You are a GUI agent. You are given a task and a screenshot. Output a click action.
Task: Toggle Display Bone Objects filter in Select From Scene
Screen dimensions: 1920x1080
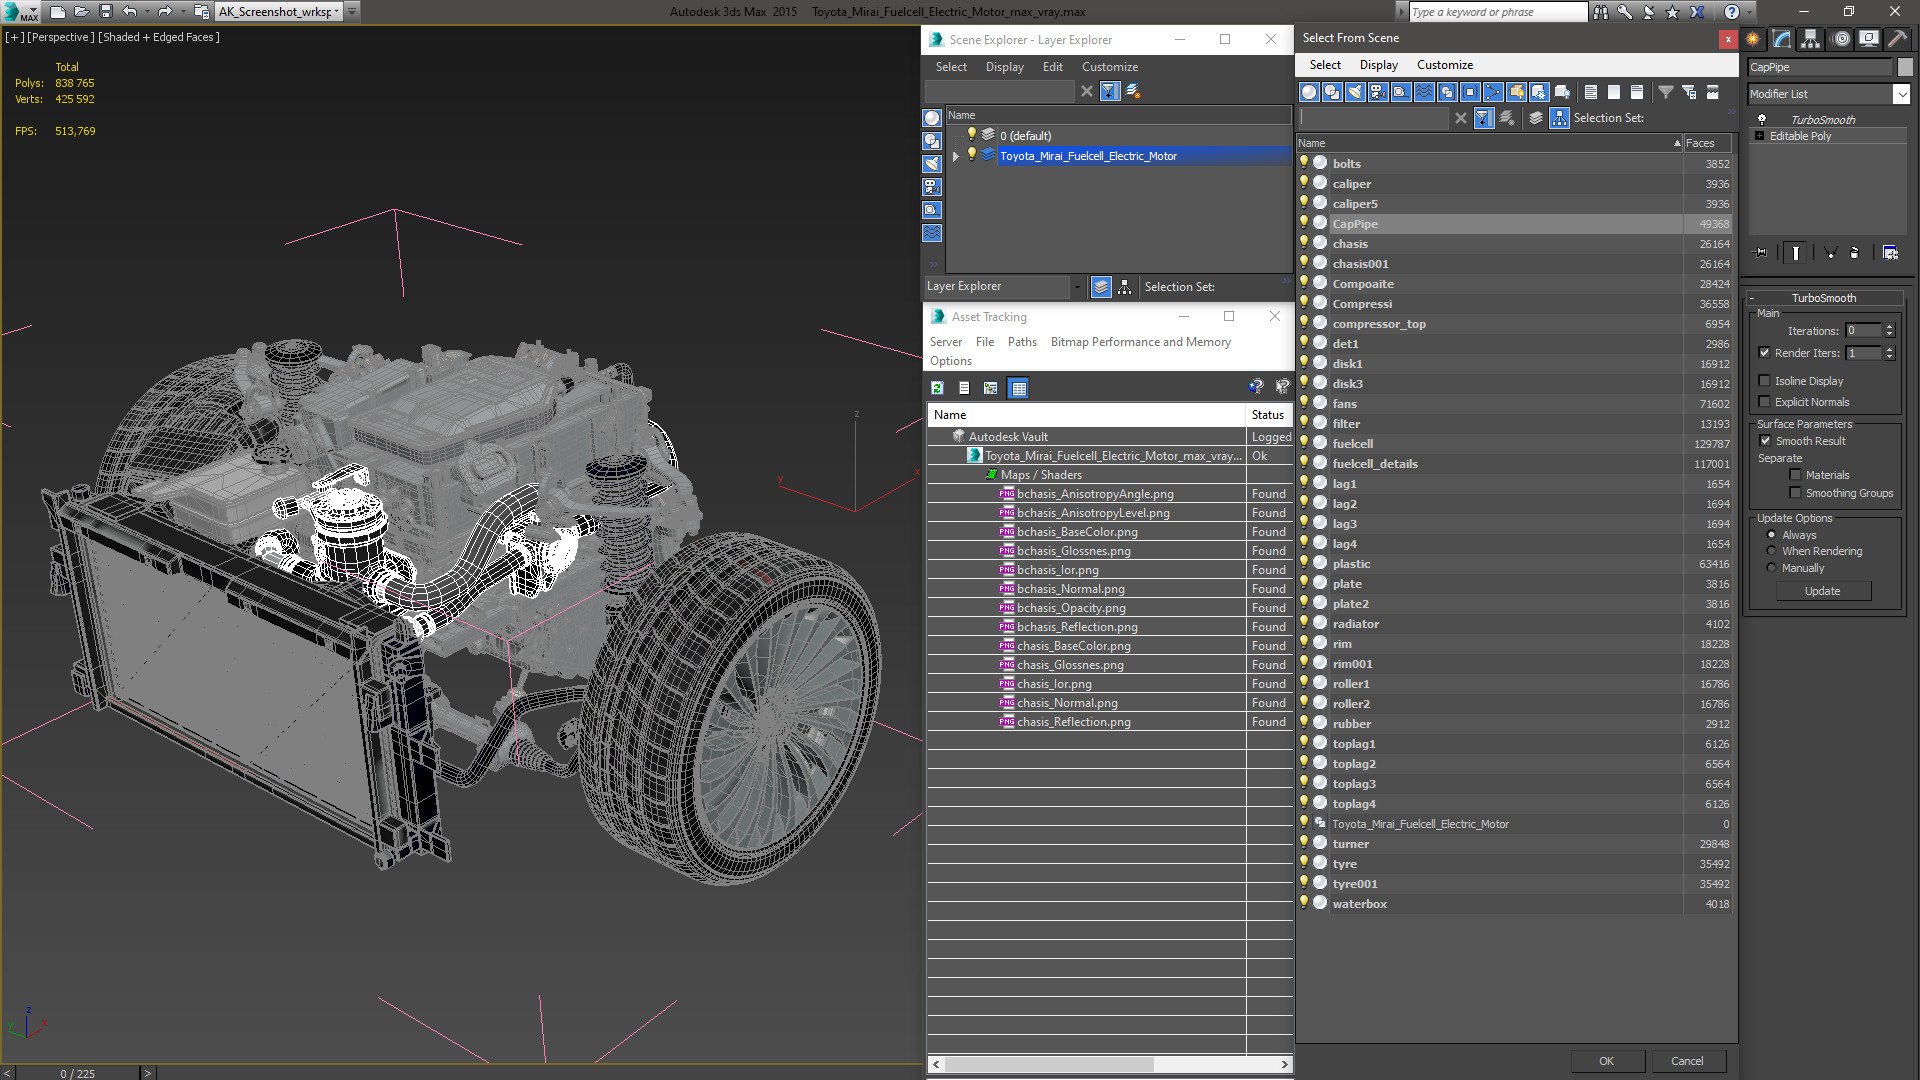1493,92
